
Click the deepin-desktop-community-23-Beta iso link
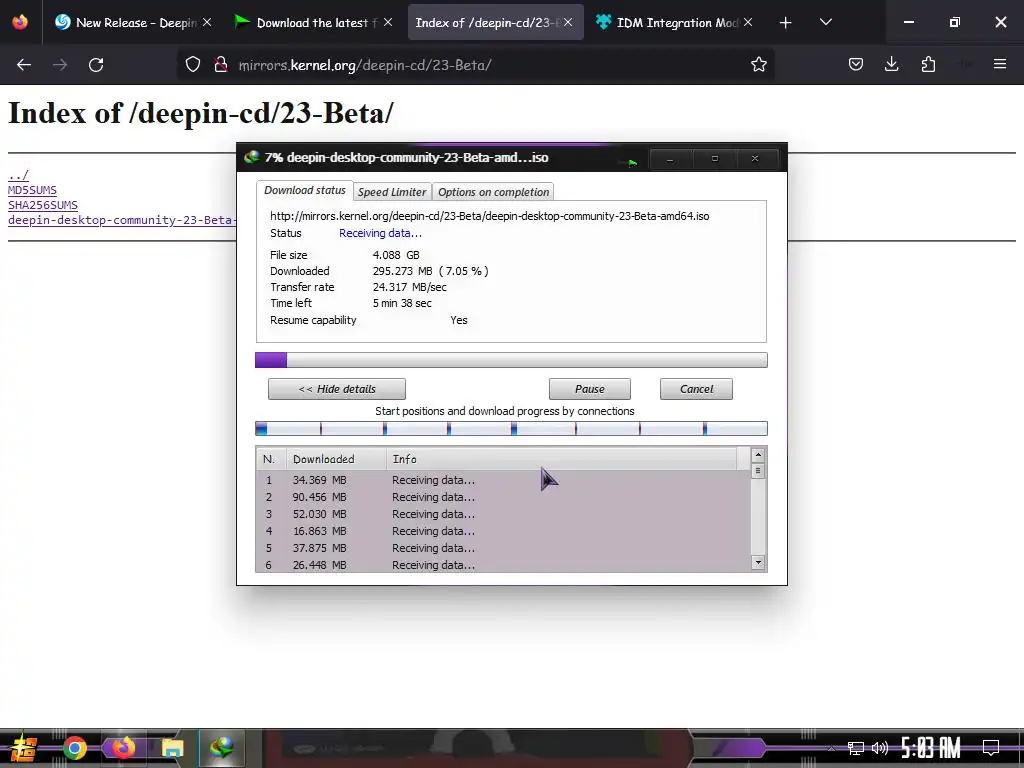click(x=121, y=220)
